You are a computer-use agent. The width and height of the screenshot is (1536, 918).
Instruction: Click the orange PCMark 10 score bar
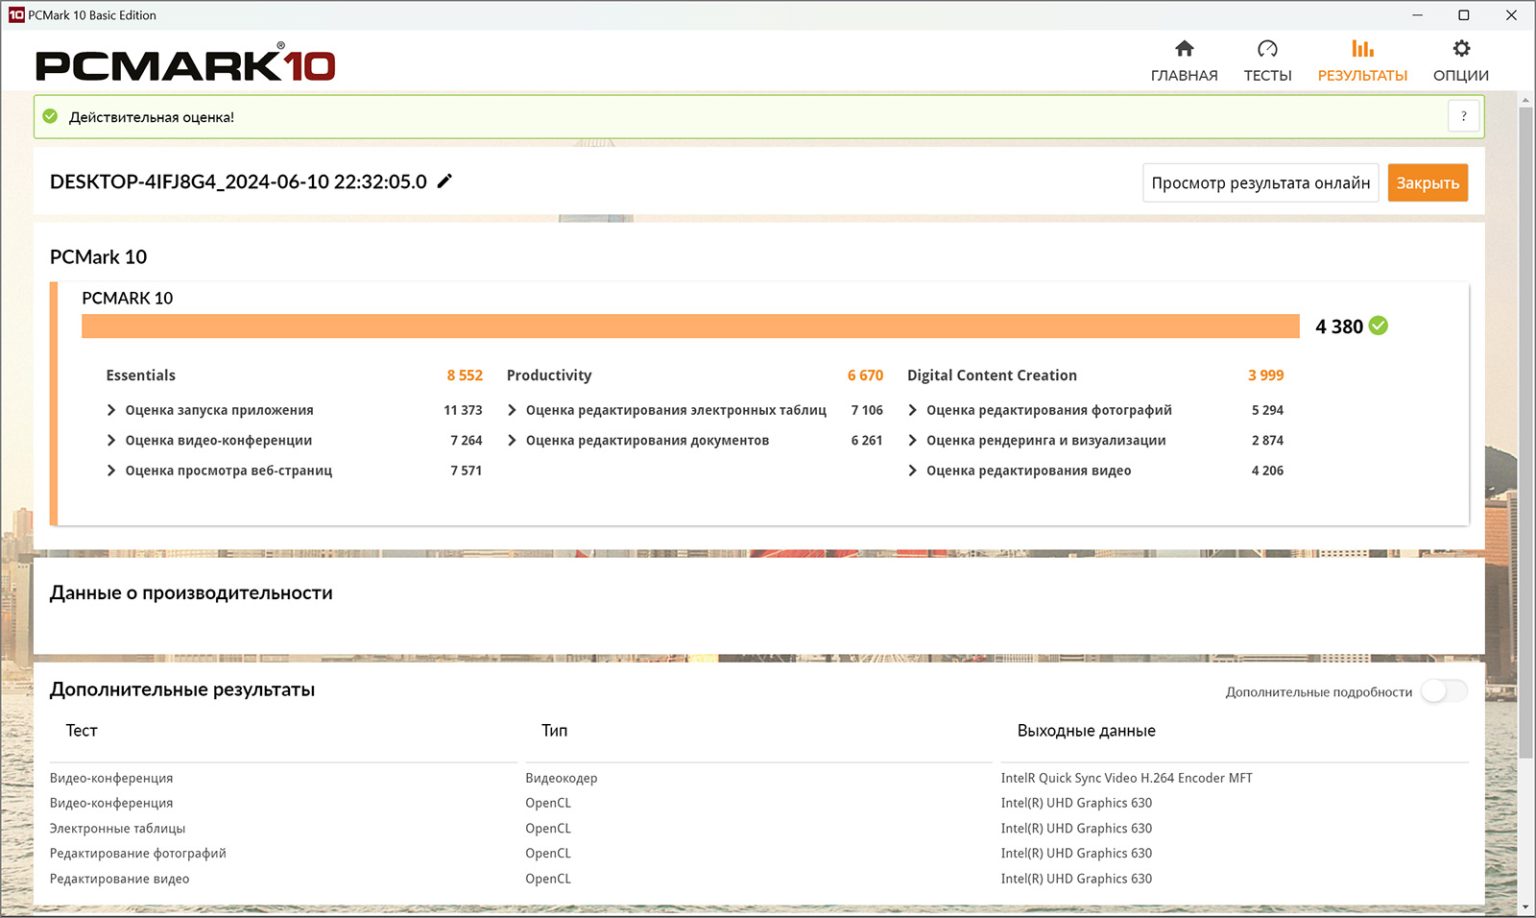click(x=690, y=326)
